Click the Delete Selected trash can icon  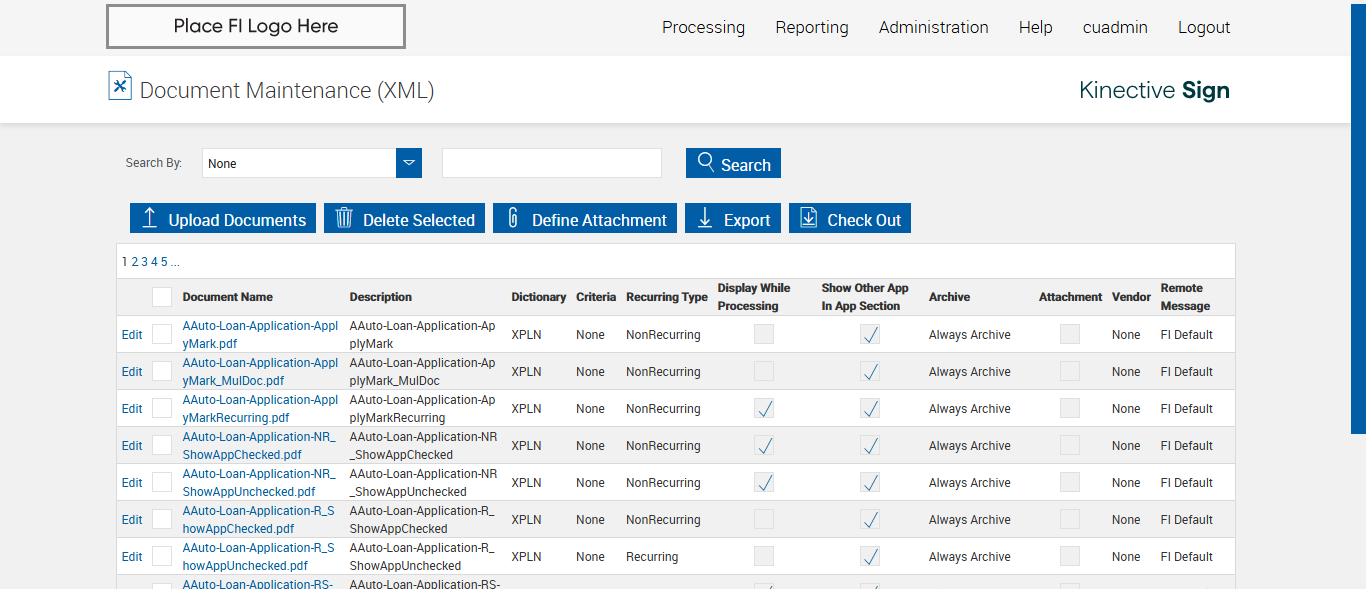coord(344,218)
